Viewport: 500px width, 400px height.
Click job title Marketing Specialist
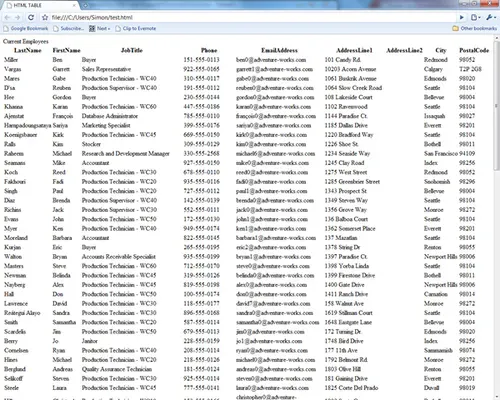point(106,125)
